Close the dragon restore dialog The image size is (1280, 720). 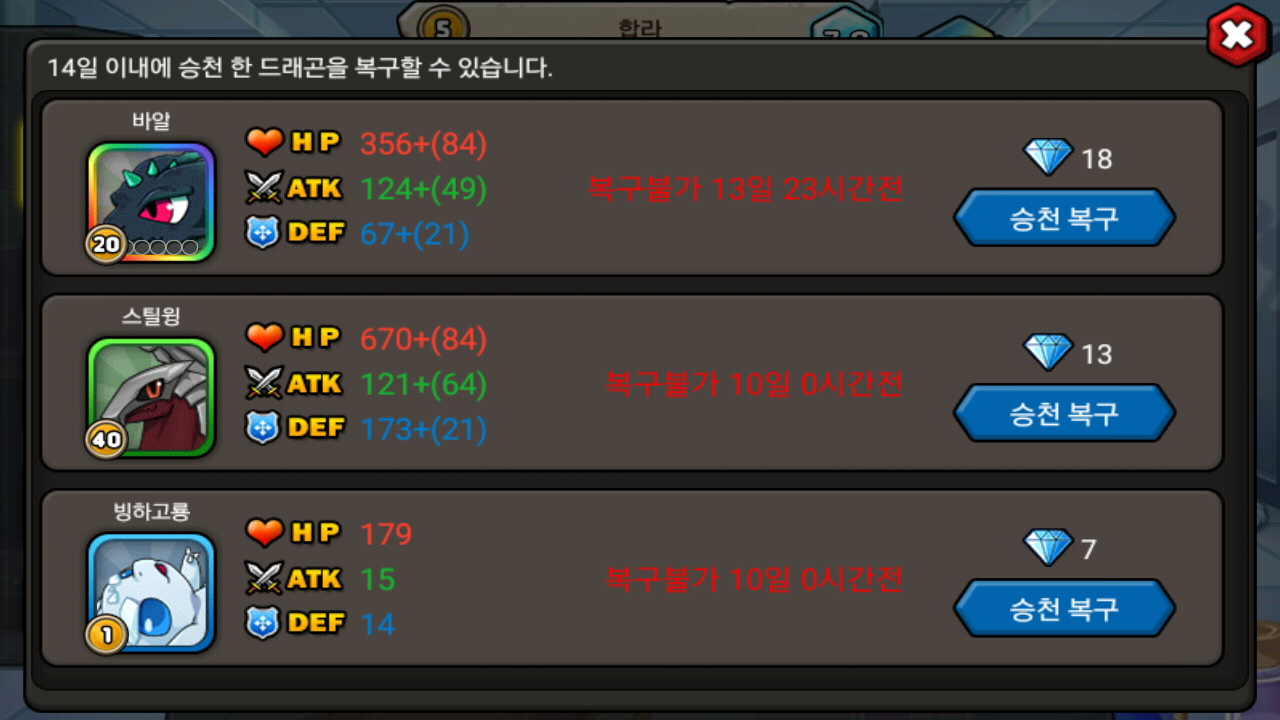pos(1238,37)
